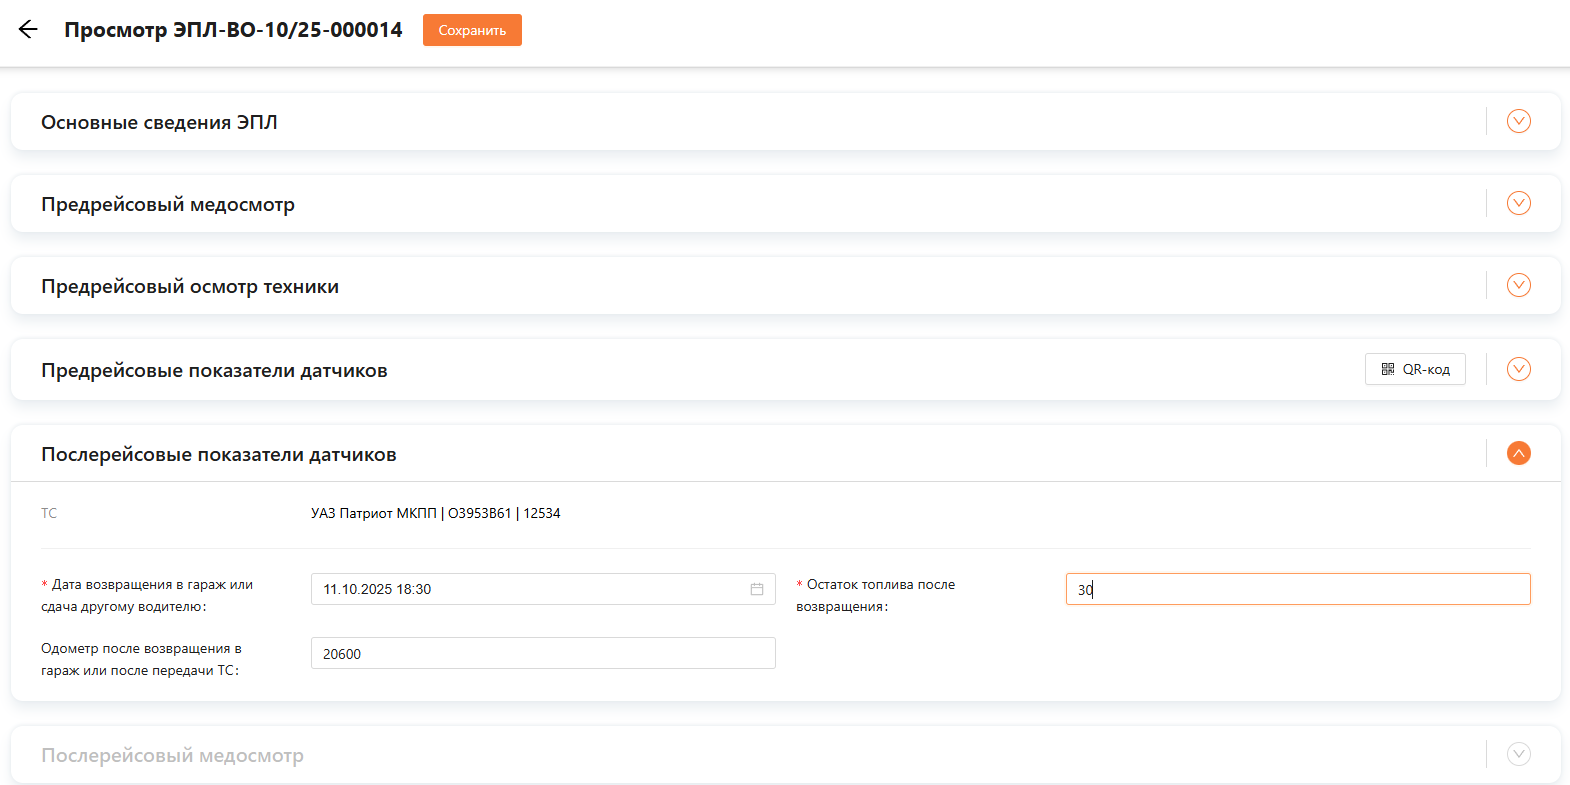Focus the Остаток топлива после возвращения input
Screen dimensions: 1570x785
click(1297, 589)
